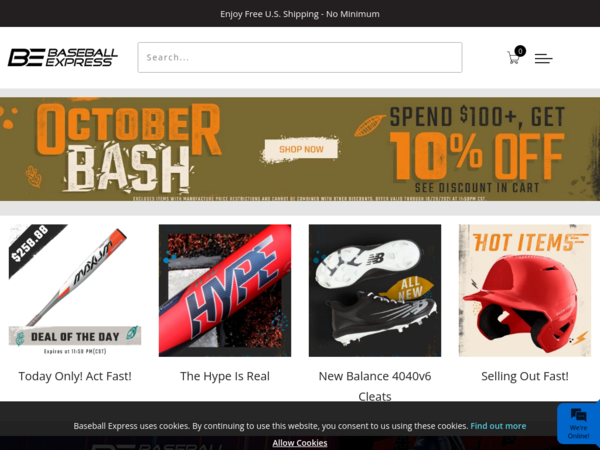
Task: Click the cart item count badge
Action: click(520, 51)
